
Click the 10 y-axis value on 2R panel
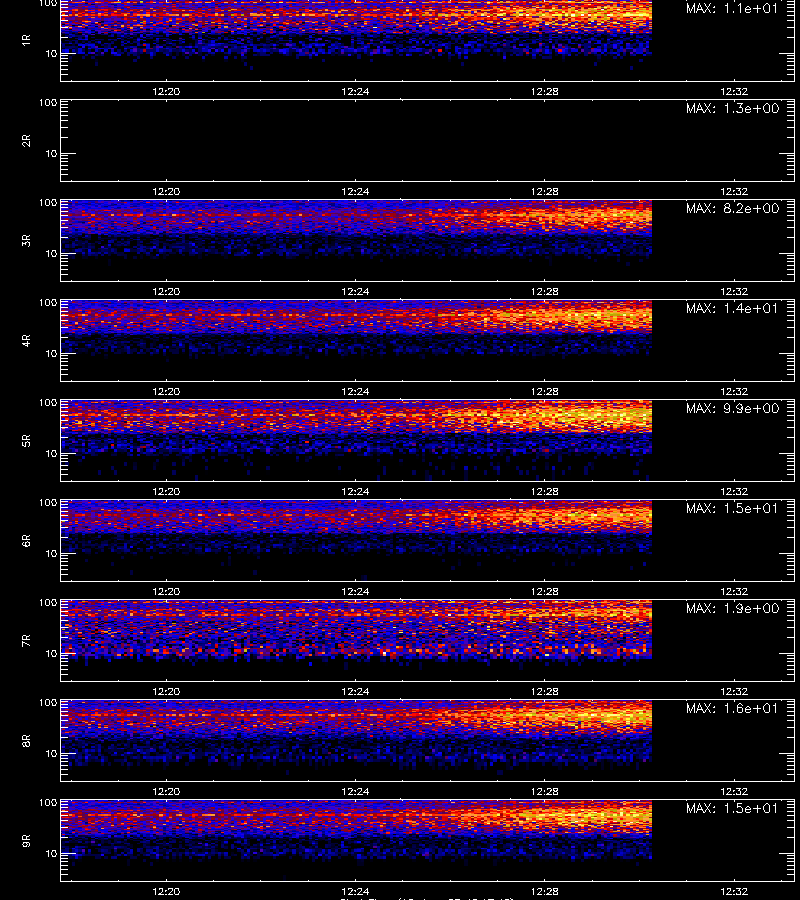pyautogui.click(x=51, y=153)
